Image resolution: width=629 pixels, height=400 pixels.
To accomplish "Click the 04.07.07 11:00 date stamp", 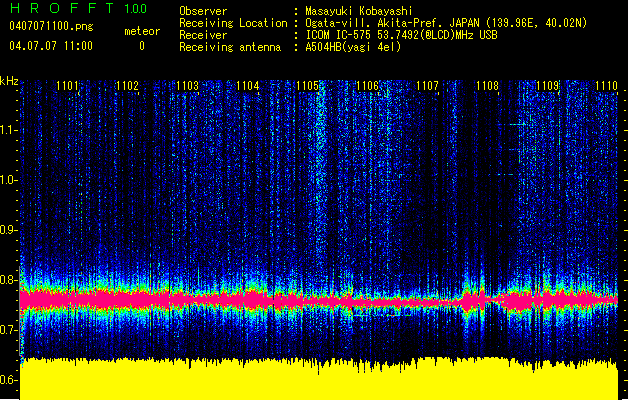I will tap(51, 46).
